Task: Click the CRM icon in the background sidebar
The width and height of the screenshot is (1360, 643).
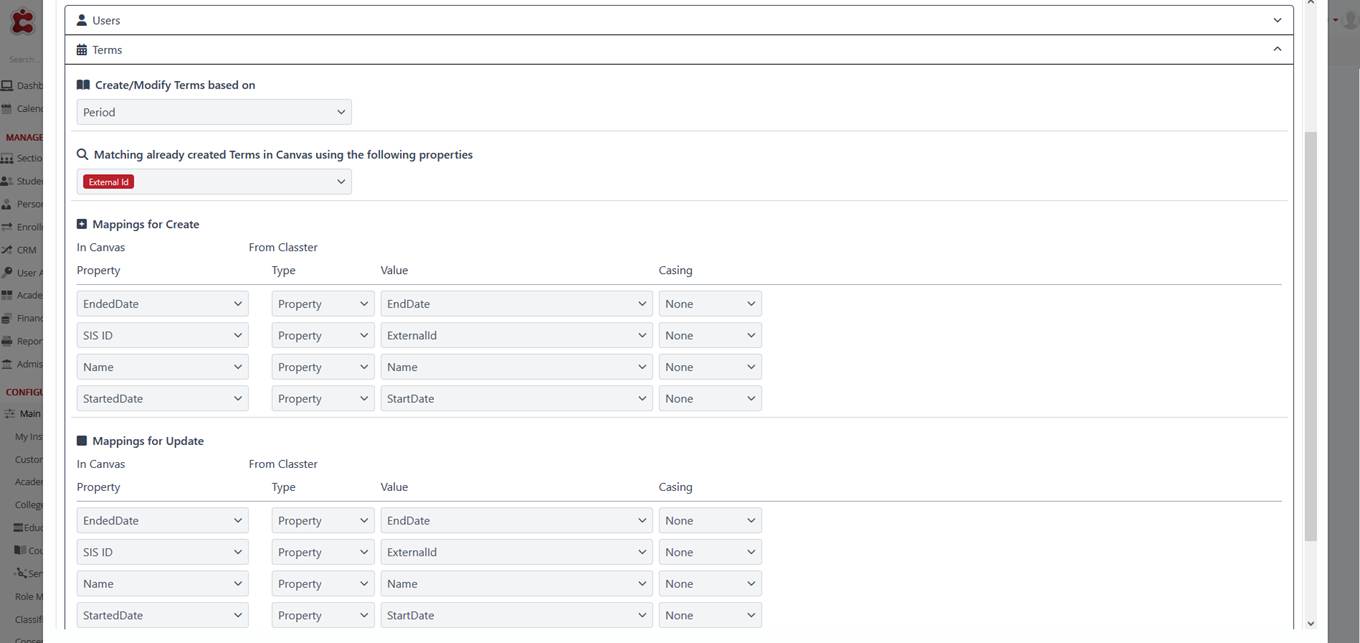Action: [7, 250]
